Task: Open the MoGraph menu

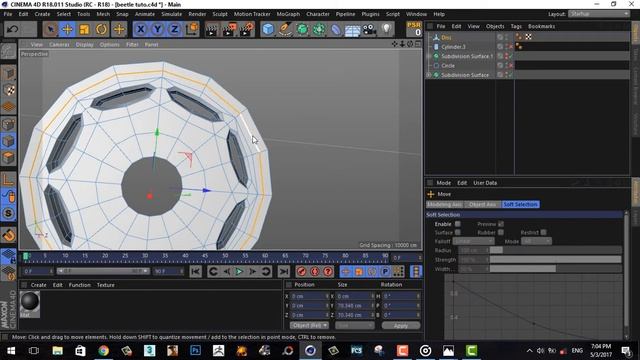Action: coord(288,14)
